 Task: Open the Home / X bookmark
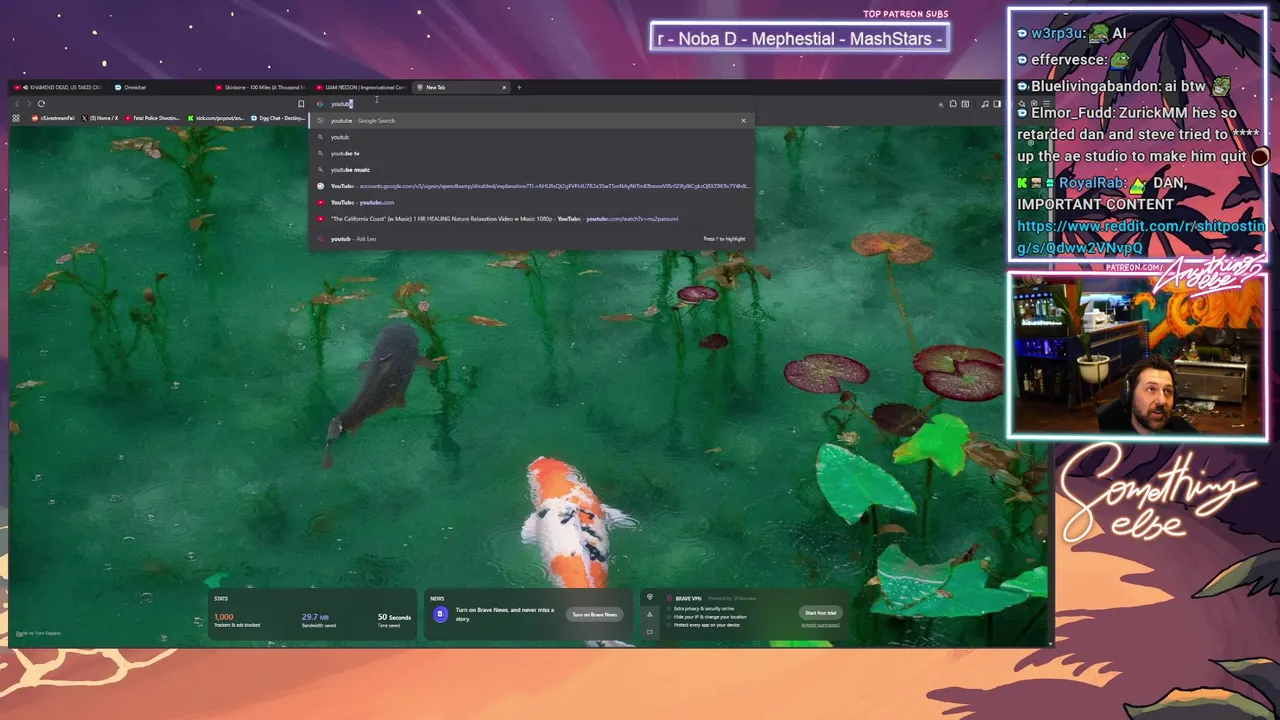pyautogui.click(x=100, y=118)
